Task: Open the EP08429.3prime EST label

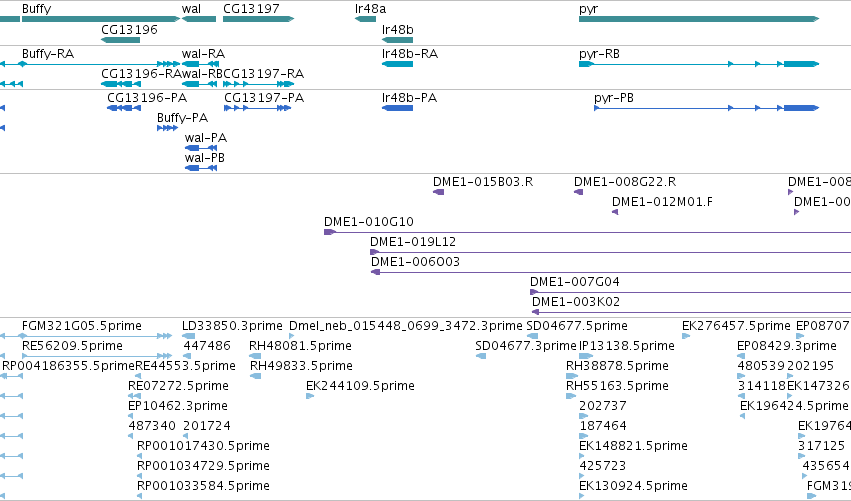Action: click(x=787, y=346)
